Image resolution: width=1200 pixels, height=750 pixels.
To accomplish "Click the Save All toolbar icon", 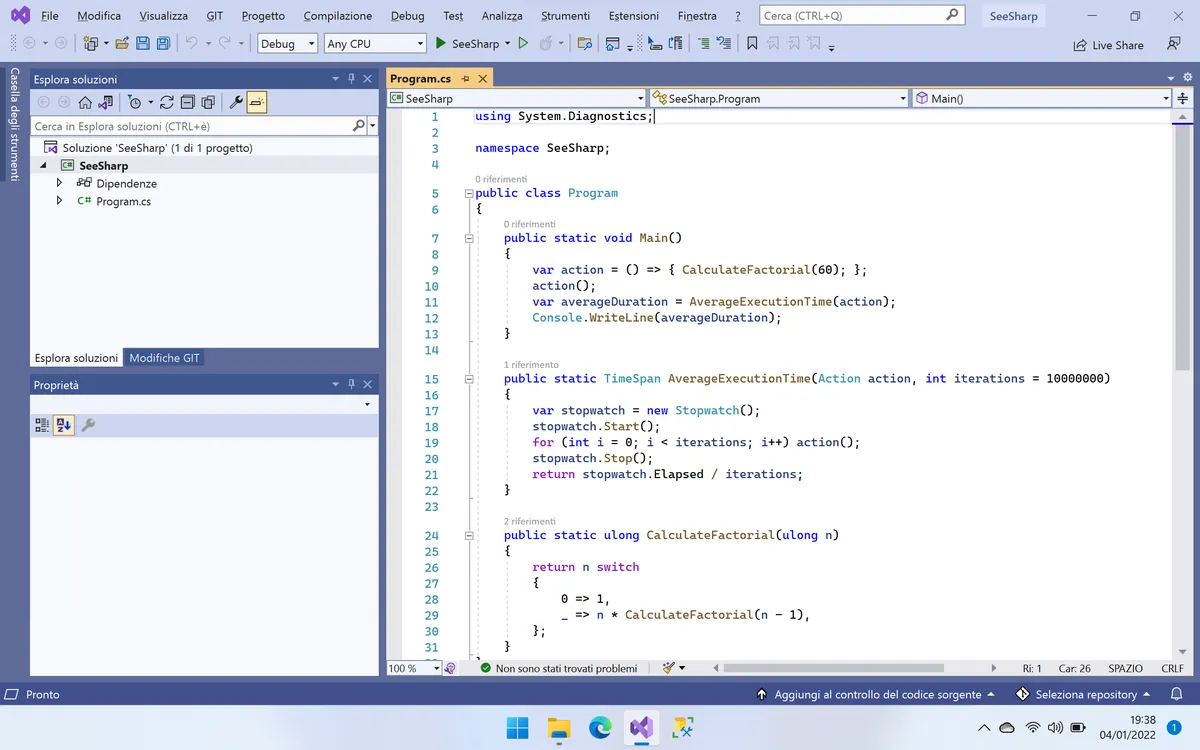I will point(162,44).
